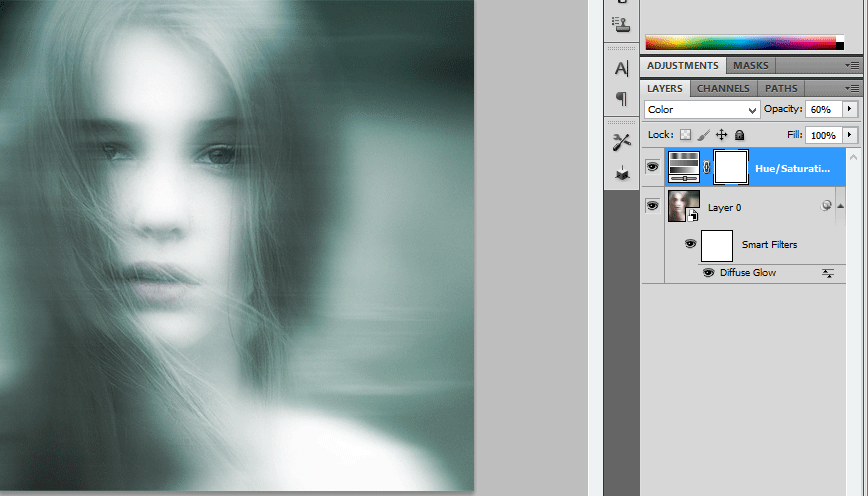Hide Layer 0 visibility eye
The height and width of the screenshot is (496, 868).
click(x=653, y=206)
